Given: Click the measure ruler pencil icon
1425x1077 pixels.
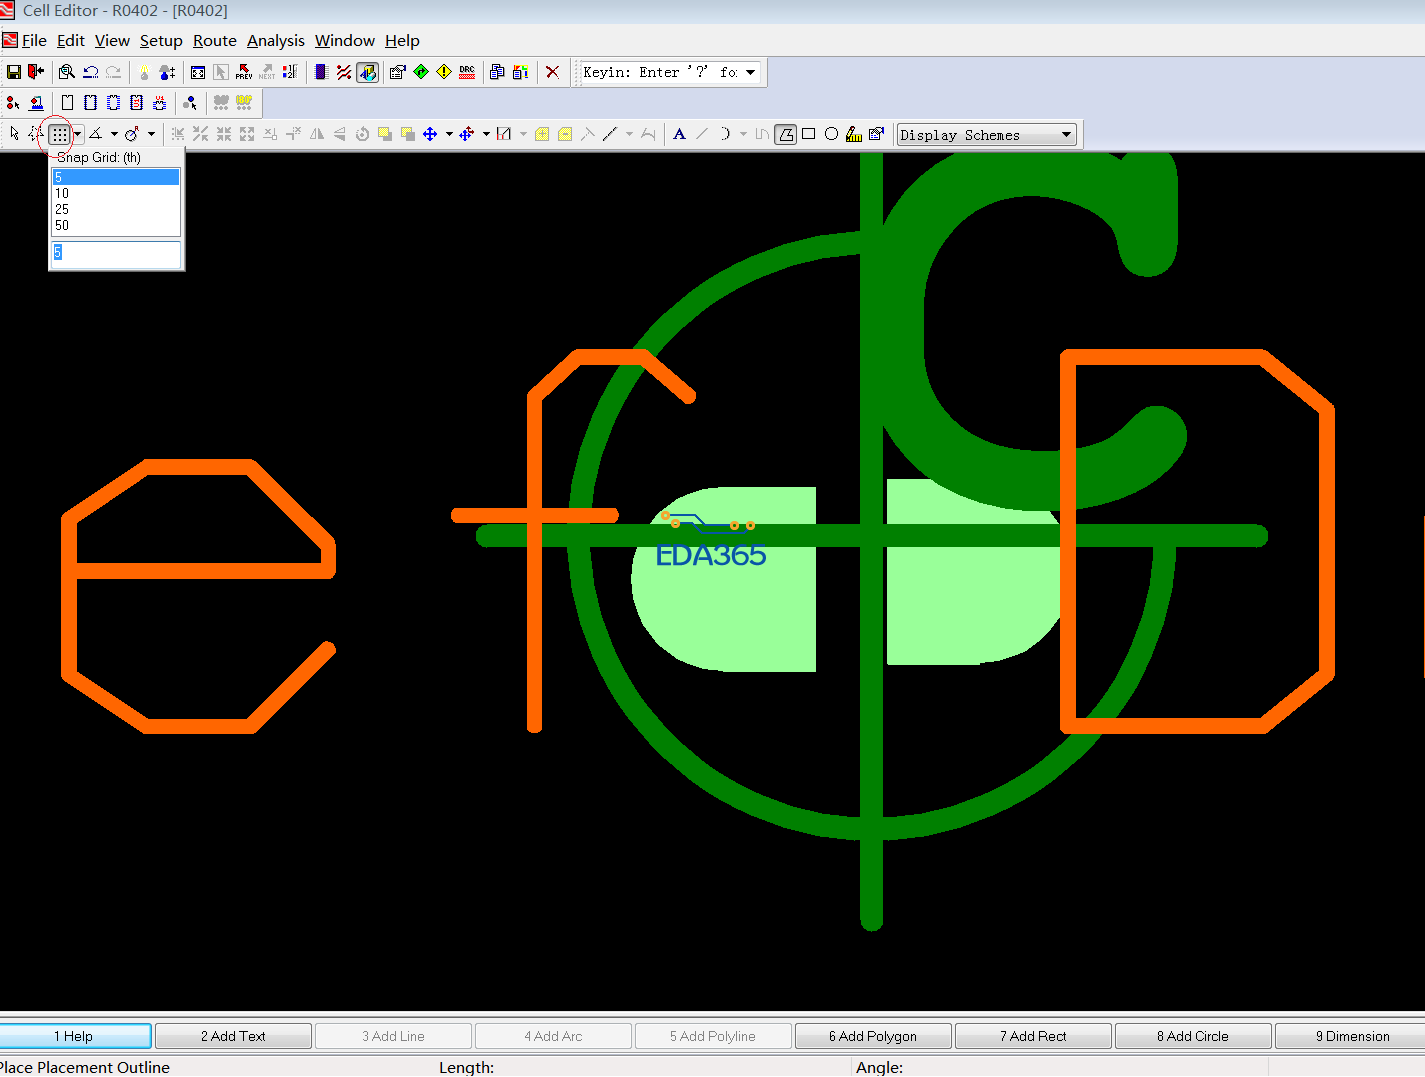Looking at the screenshot, I should pos(854,134).
